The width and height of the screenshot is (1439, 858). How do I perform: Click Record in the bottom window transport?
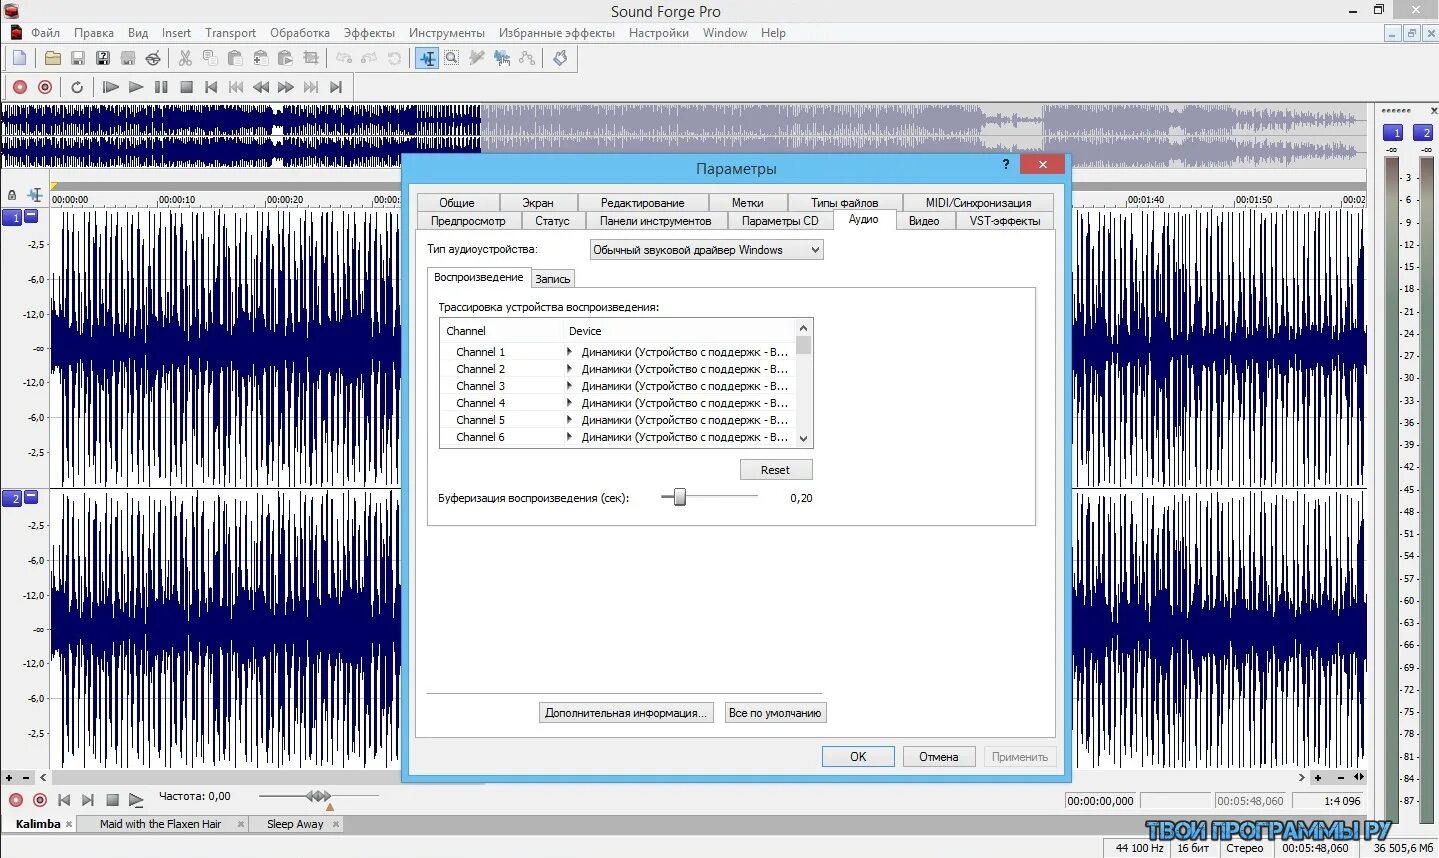click(16, 800)
